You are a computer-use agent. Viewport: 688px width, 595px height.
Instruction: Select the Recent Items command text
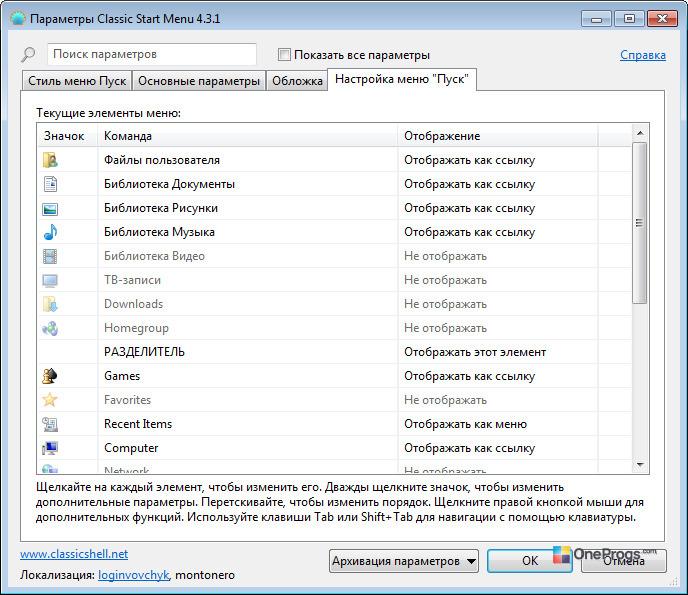coord(138,424)
